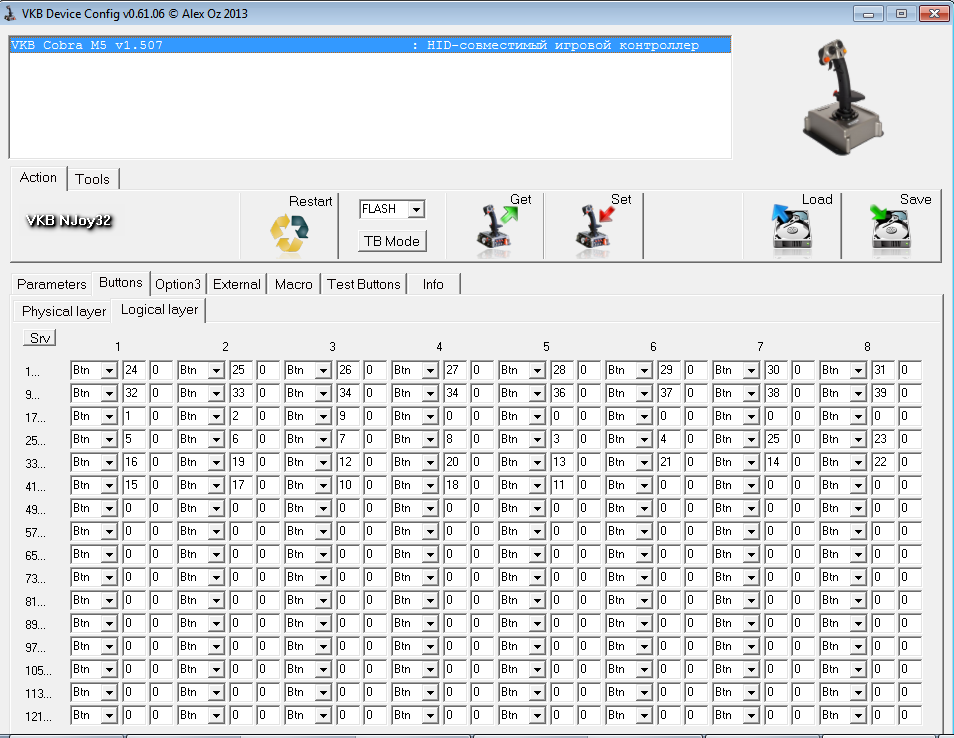The image size is (954, 738).
Task: Minimize the VKB Device Config window
Action: 869,14
